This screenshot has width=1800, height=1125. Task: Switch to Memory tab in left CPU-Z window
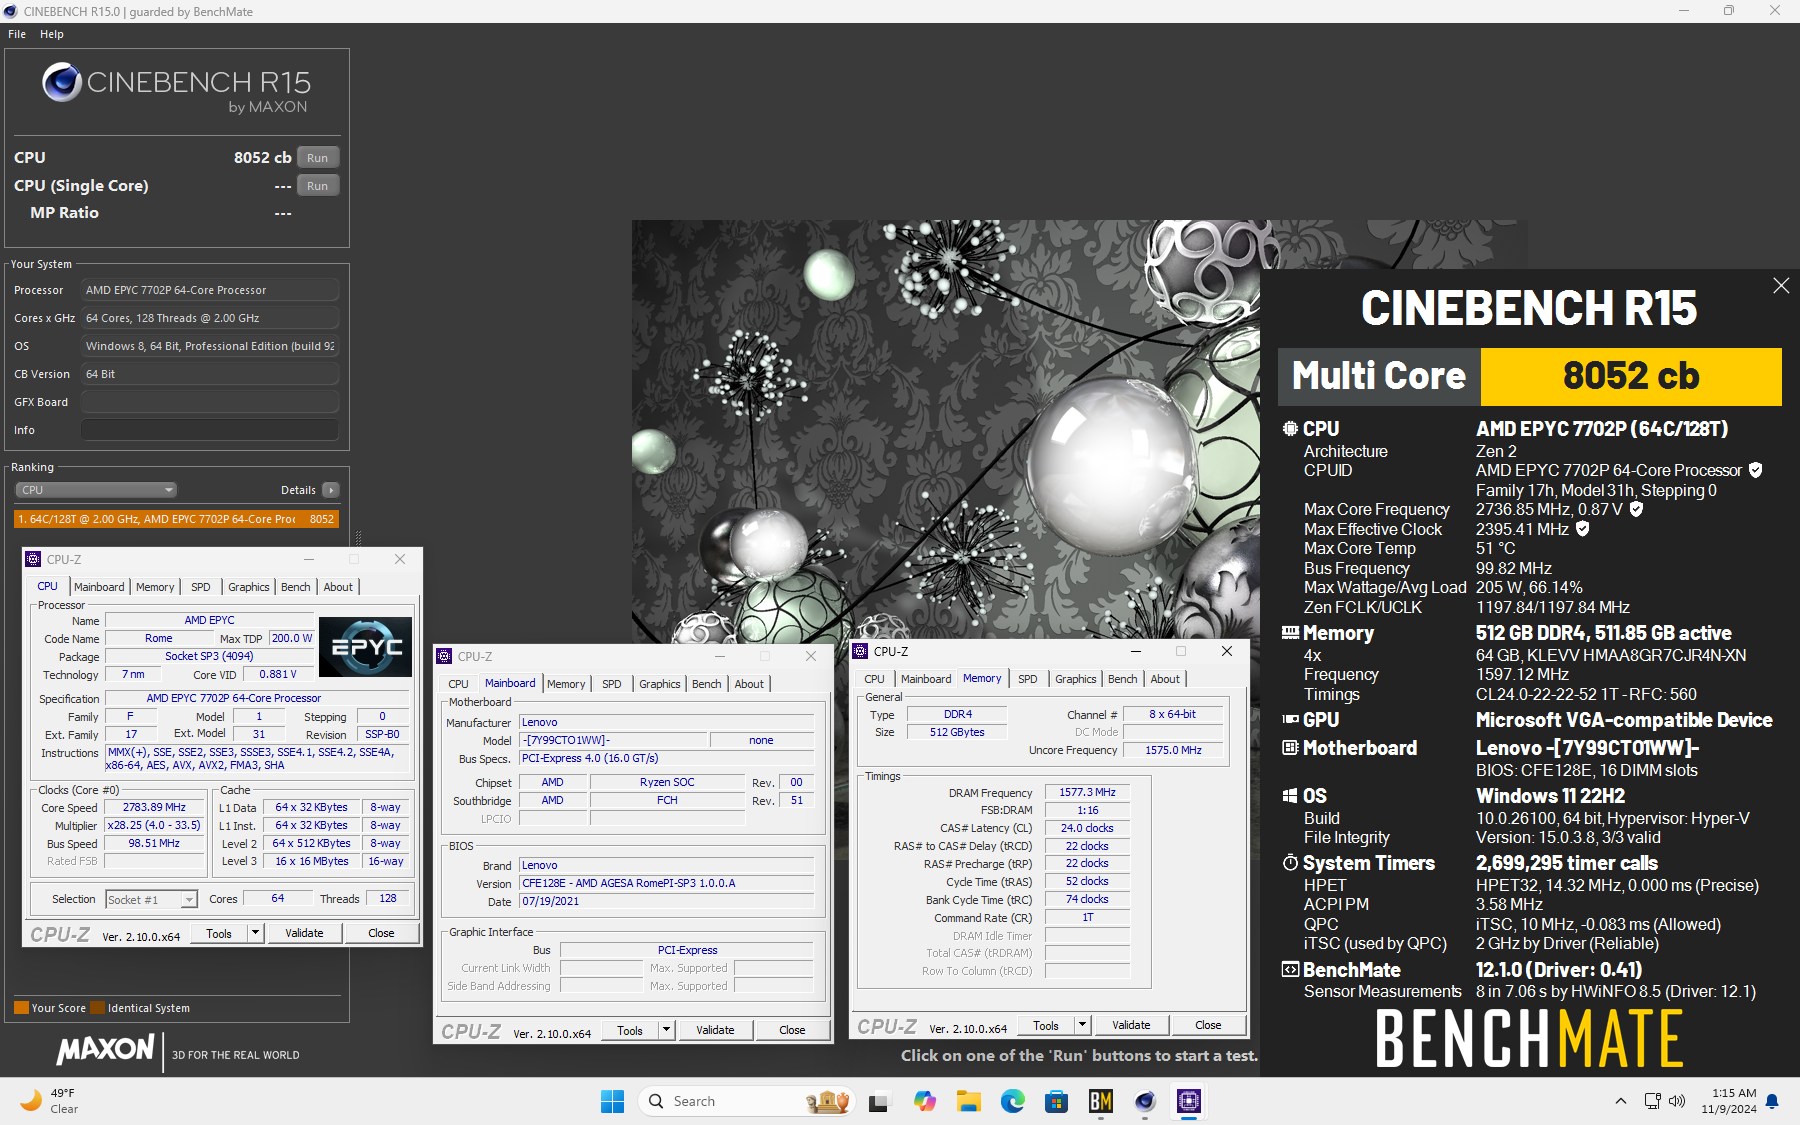pos(155,587)
